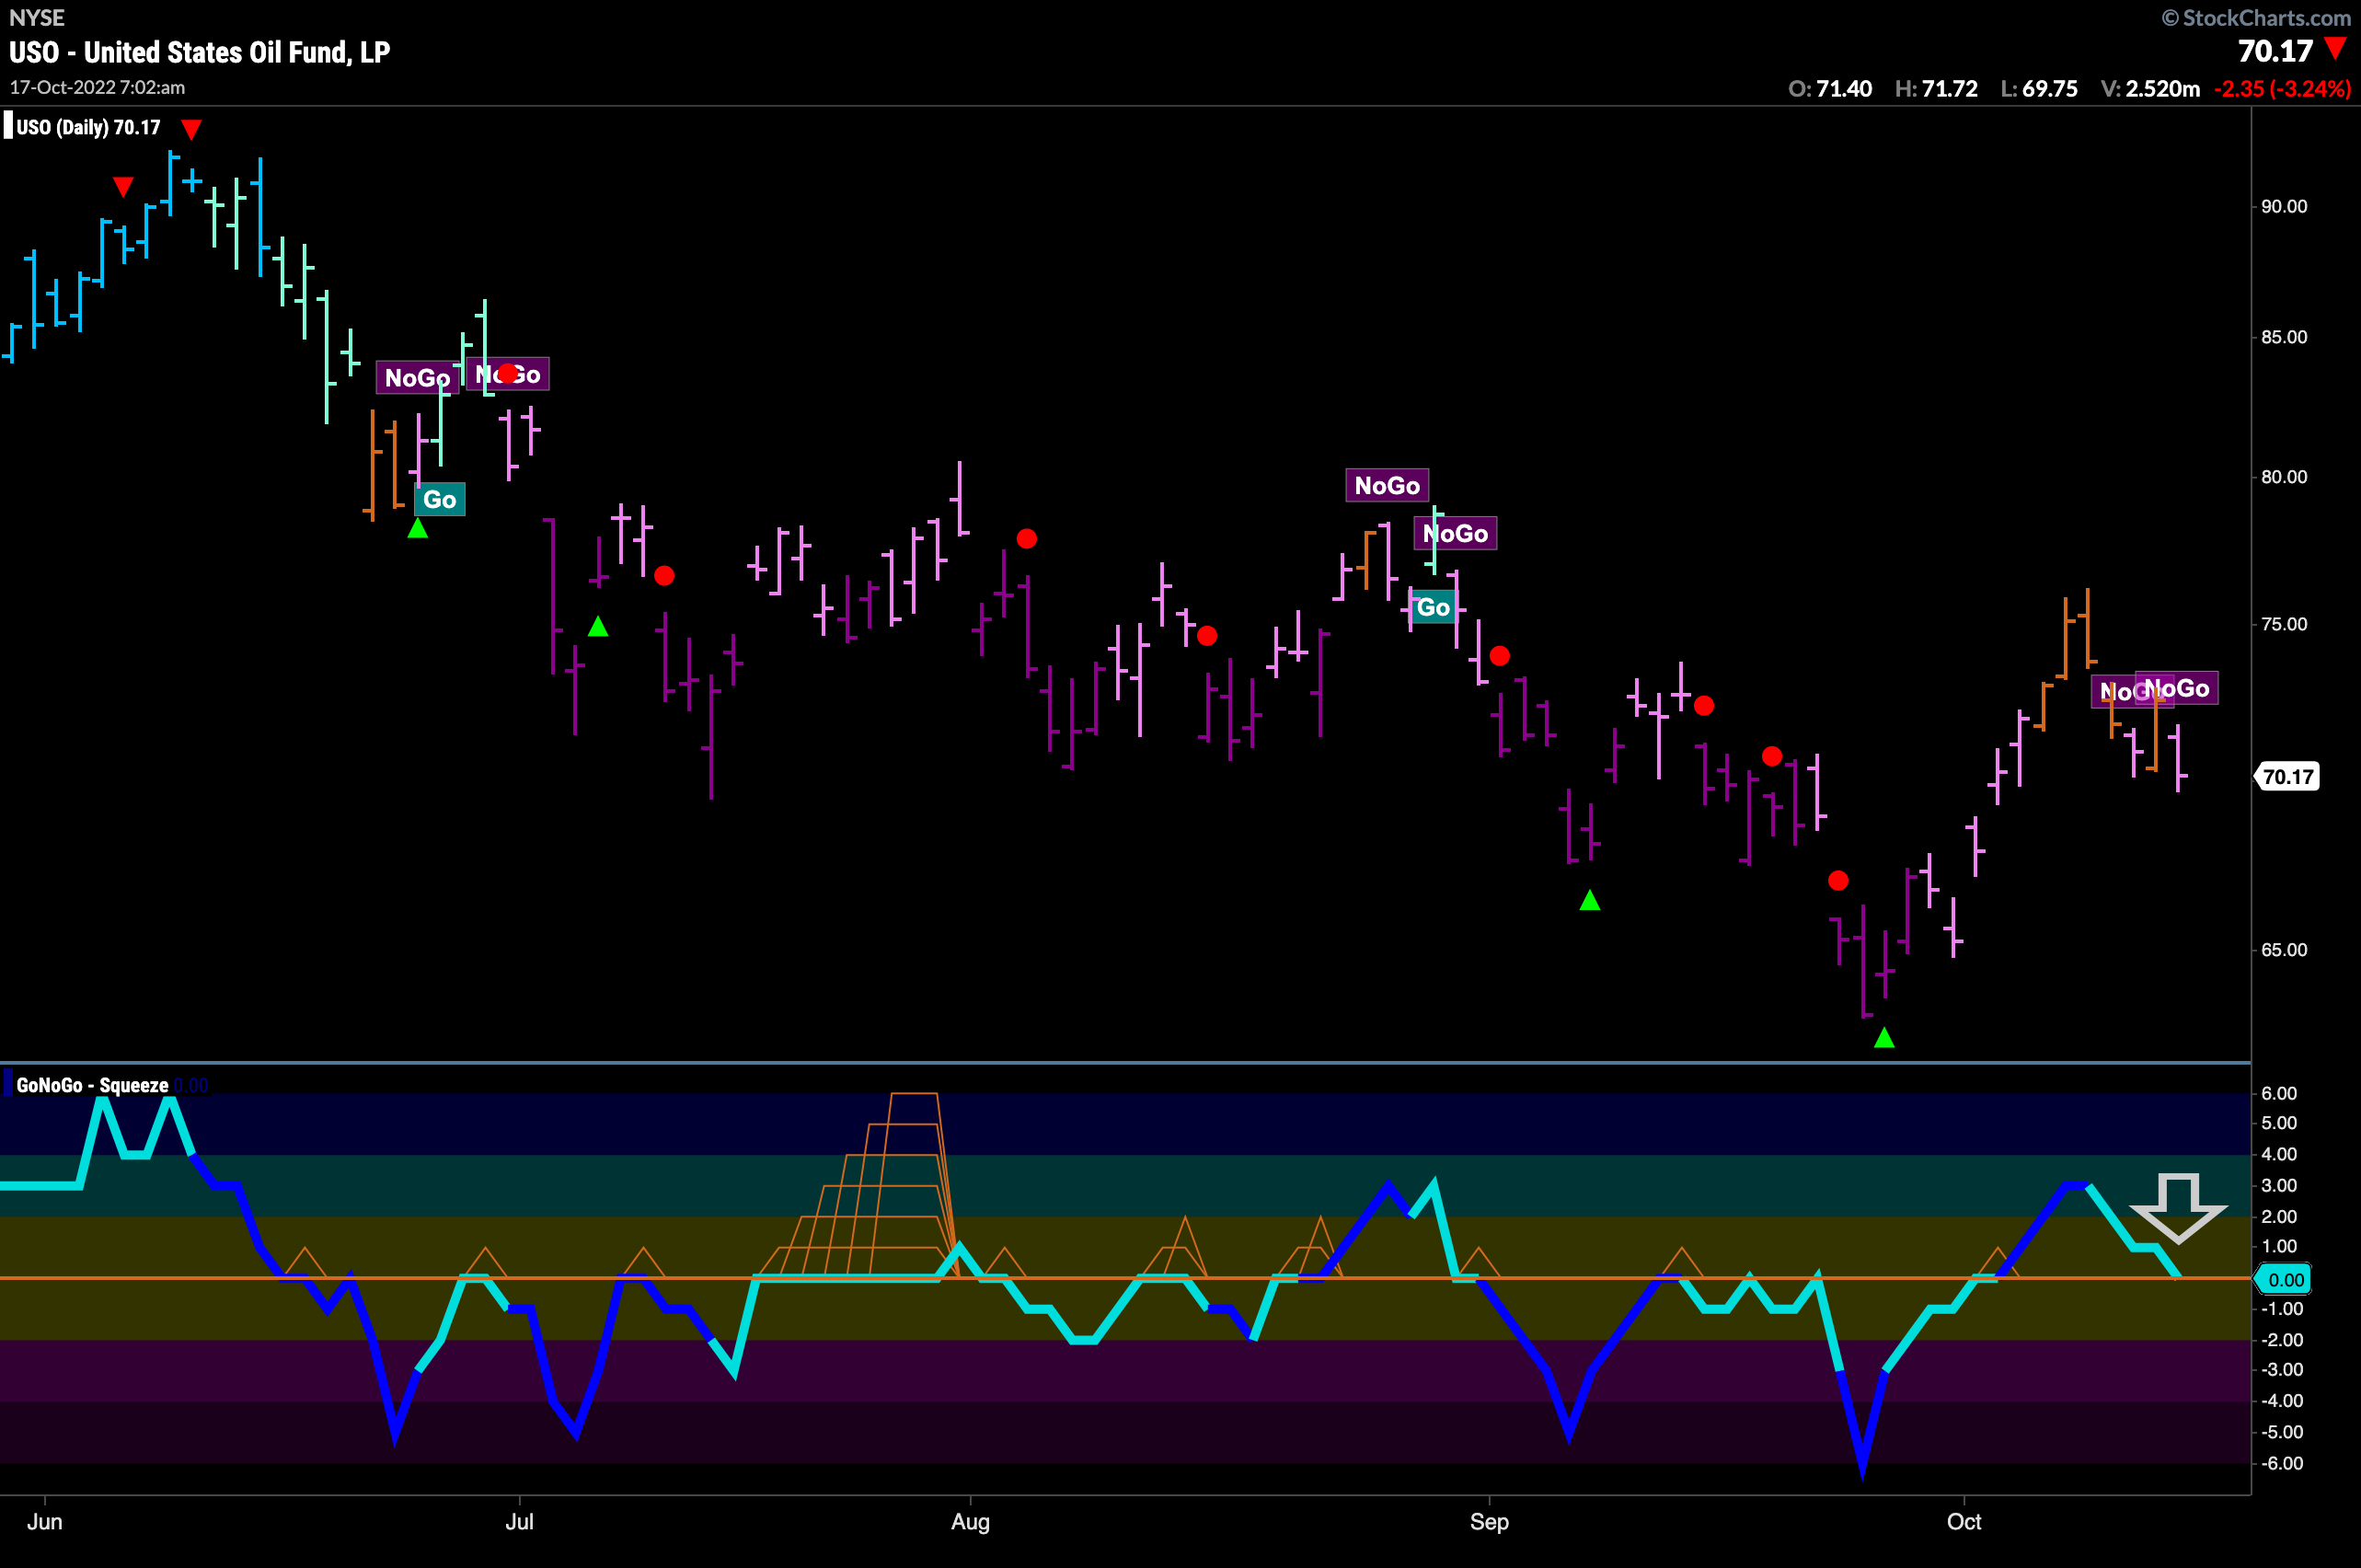This screenshot has width=2361, height=1568.
Task: Click the L: 69.75 low value
Action: click(2039, 88)
